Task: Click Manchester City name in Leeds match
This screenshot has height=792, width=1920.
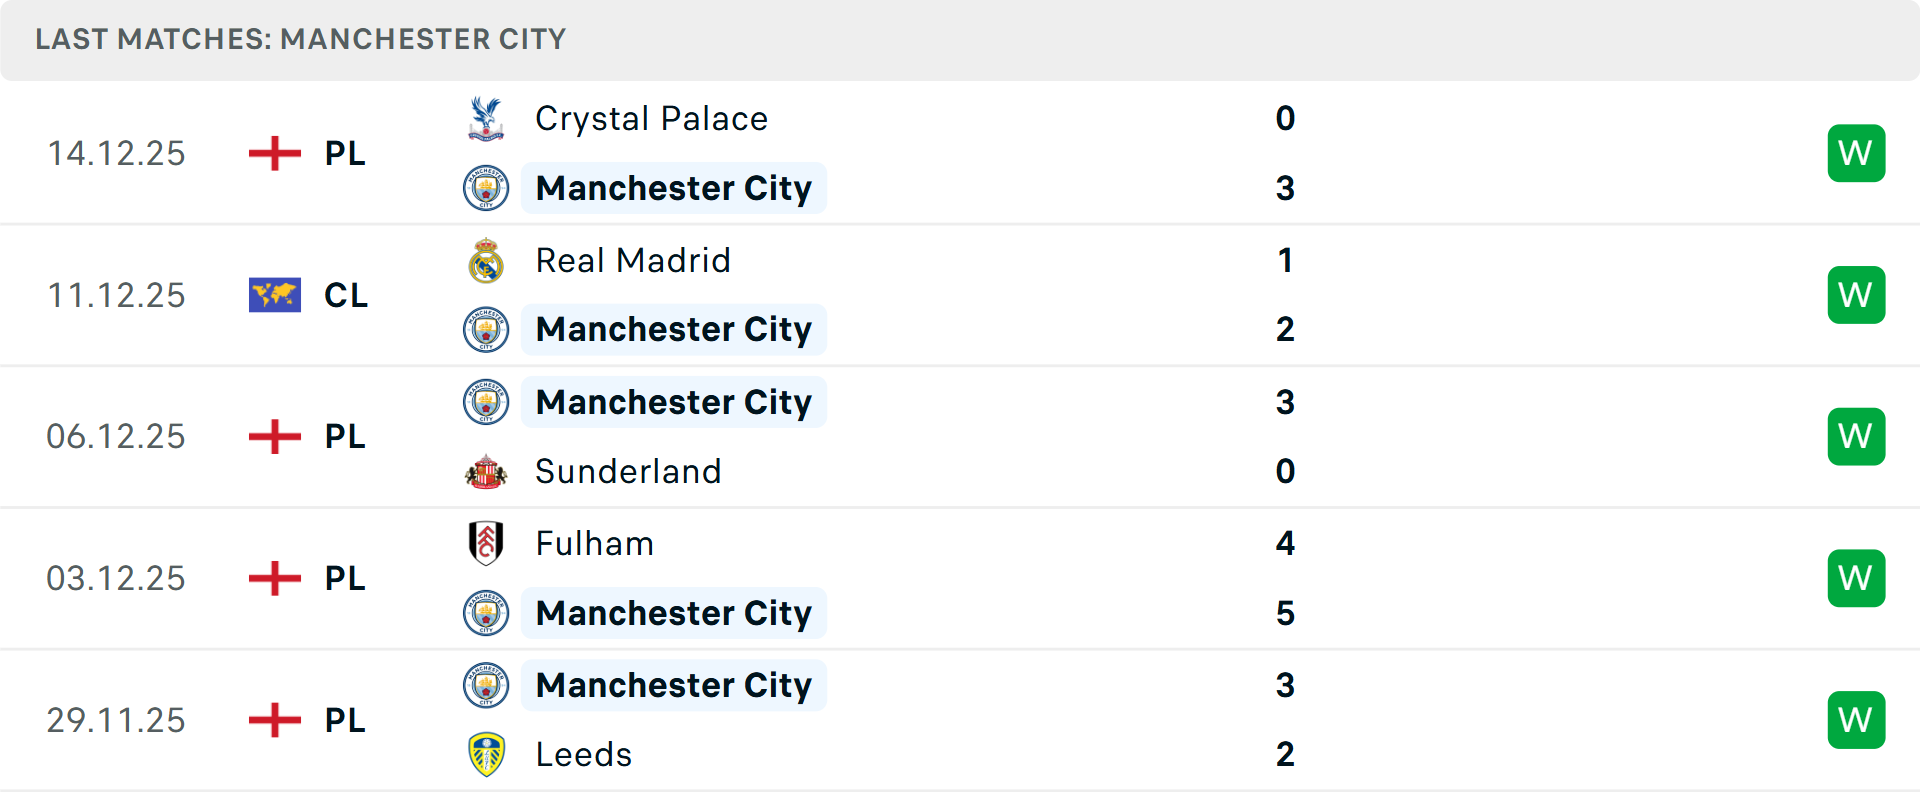Action: tap(673, 685)
